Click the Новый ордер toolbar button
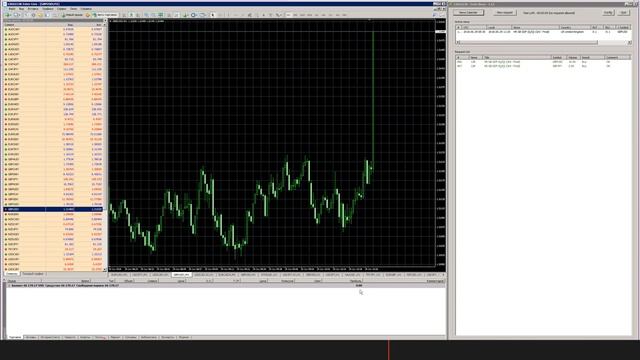640x360 pixels. pyautogui.click(x=72, y=15)
